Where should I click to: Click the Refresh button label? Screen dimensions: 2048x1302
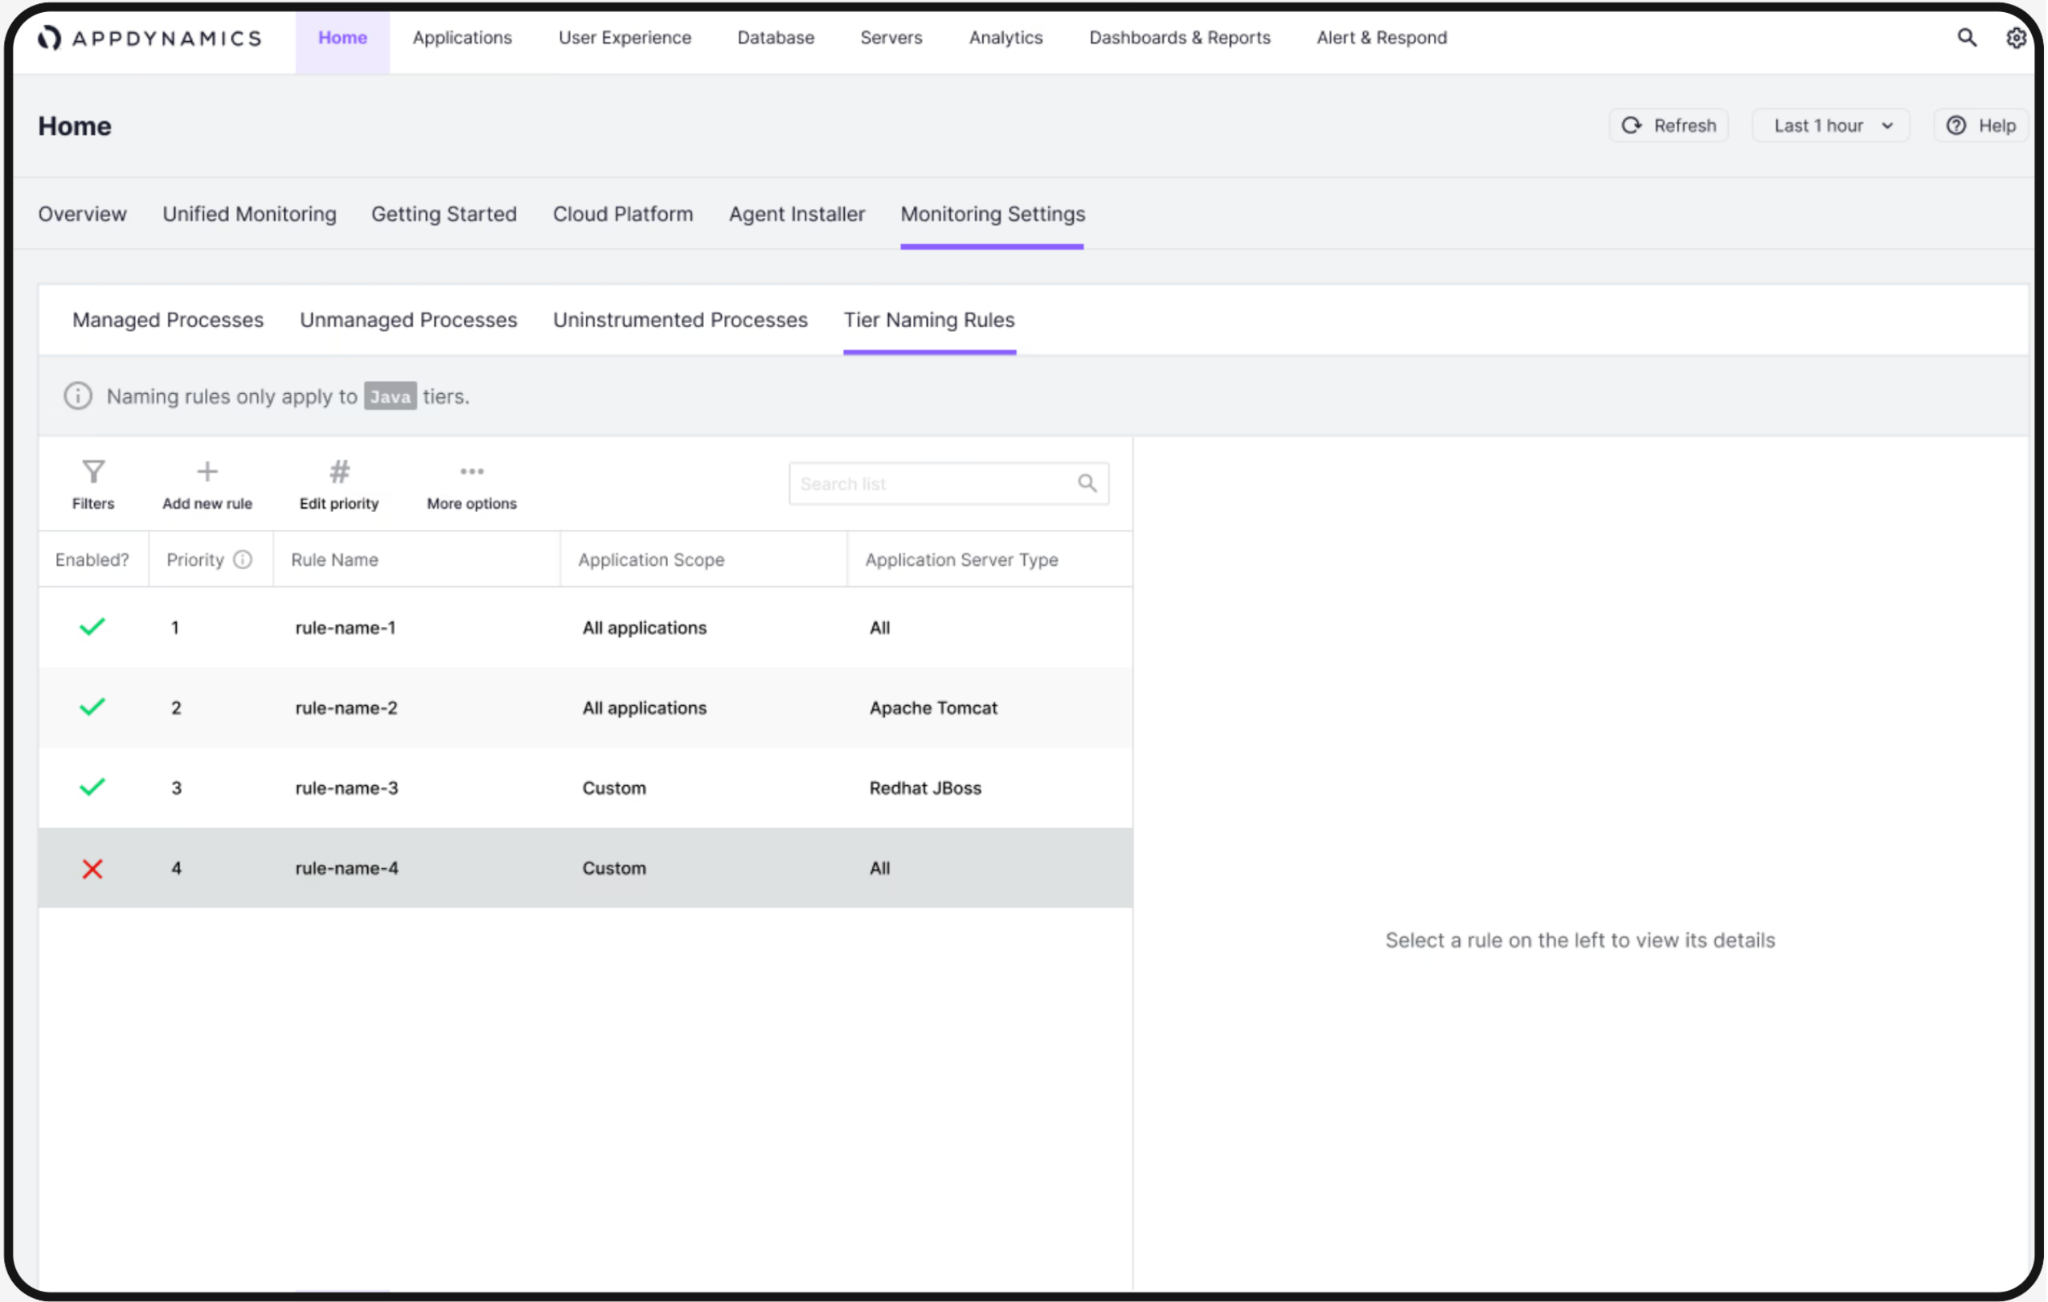(x=1685, y=126)
